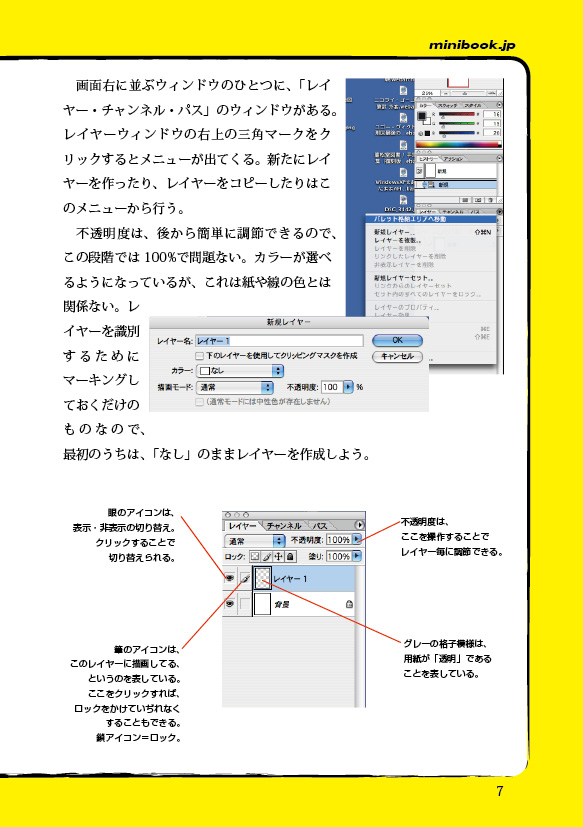583x827 pixels.
Task: Toggle visibility eye of 背景 layer
Action: coord(230,604)
